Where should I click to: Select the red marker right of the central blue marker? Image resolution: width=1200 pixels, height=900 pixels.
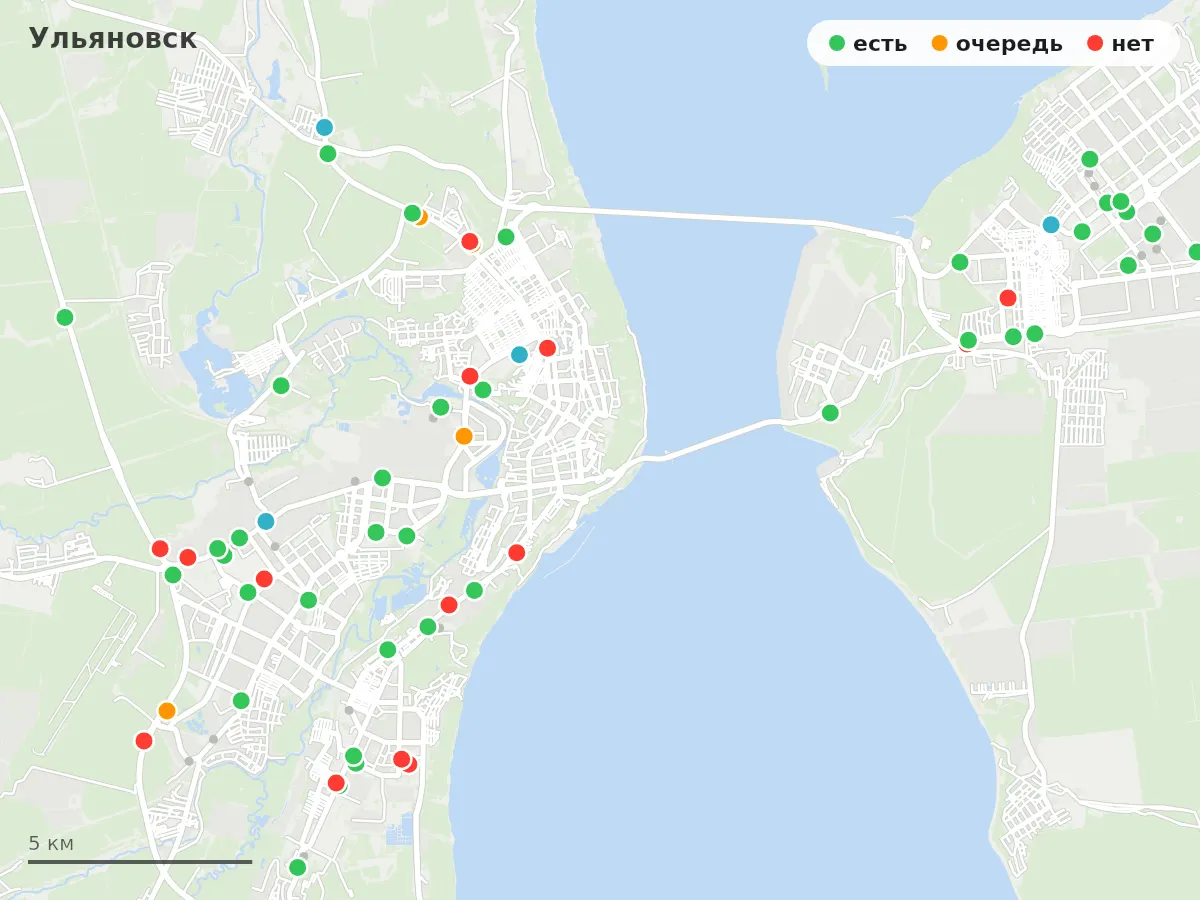click(547, 348)
